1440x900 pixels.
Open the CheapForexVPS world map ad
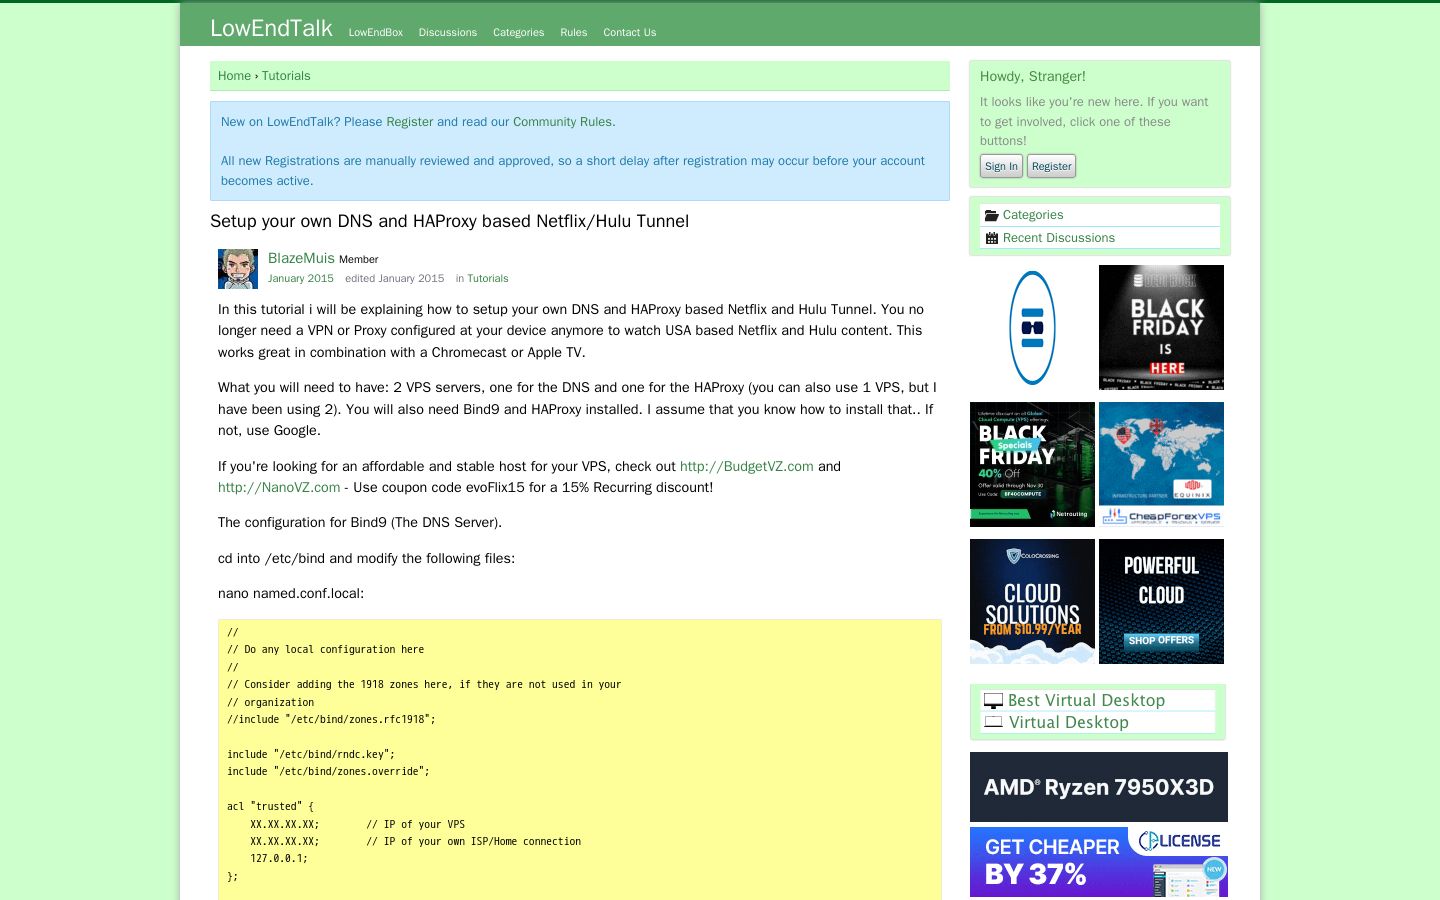pos(1161,464)
